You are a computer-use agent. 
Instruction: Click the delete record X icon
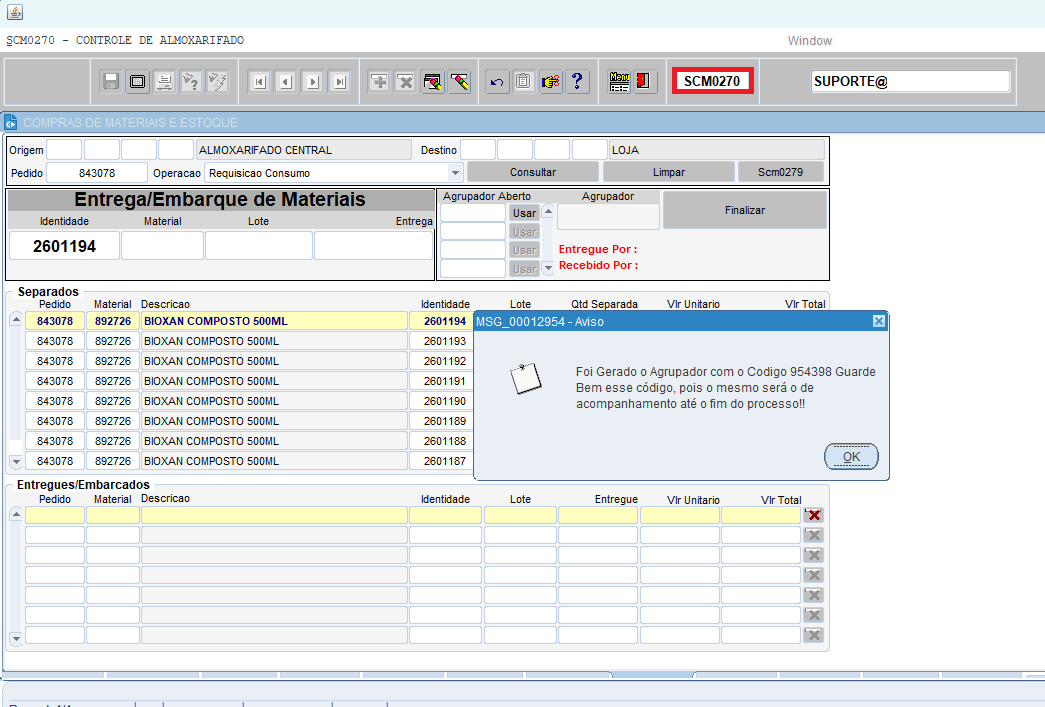click(405, 82)
